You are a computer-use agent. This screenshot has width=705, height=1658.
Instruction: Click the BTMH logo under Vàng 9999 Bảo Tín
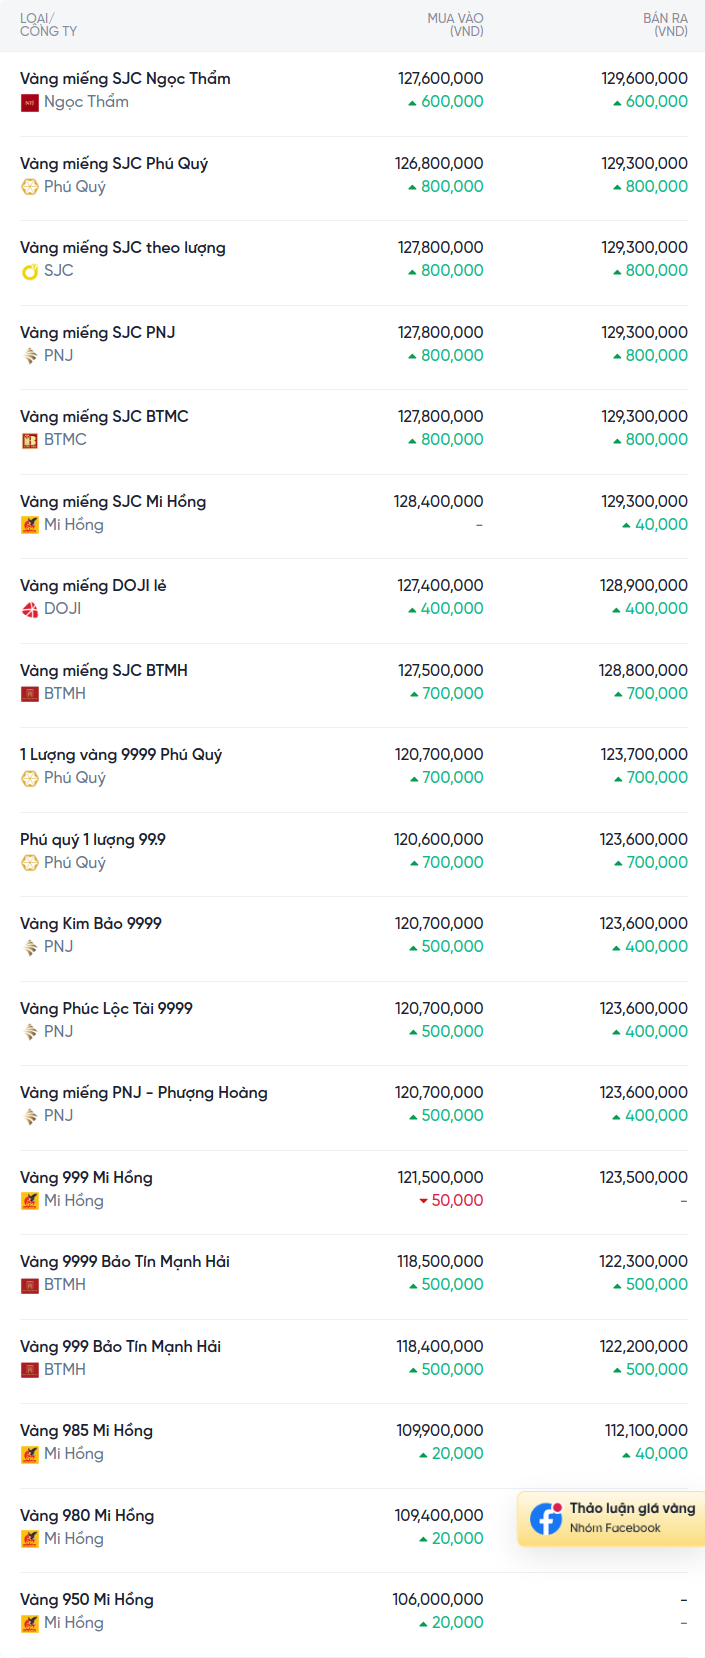pyautogui.click(x=30, y=1285)
